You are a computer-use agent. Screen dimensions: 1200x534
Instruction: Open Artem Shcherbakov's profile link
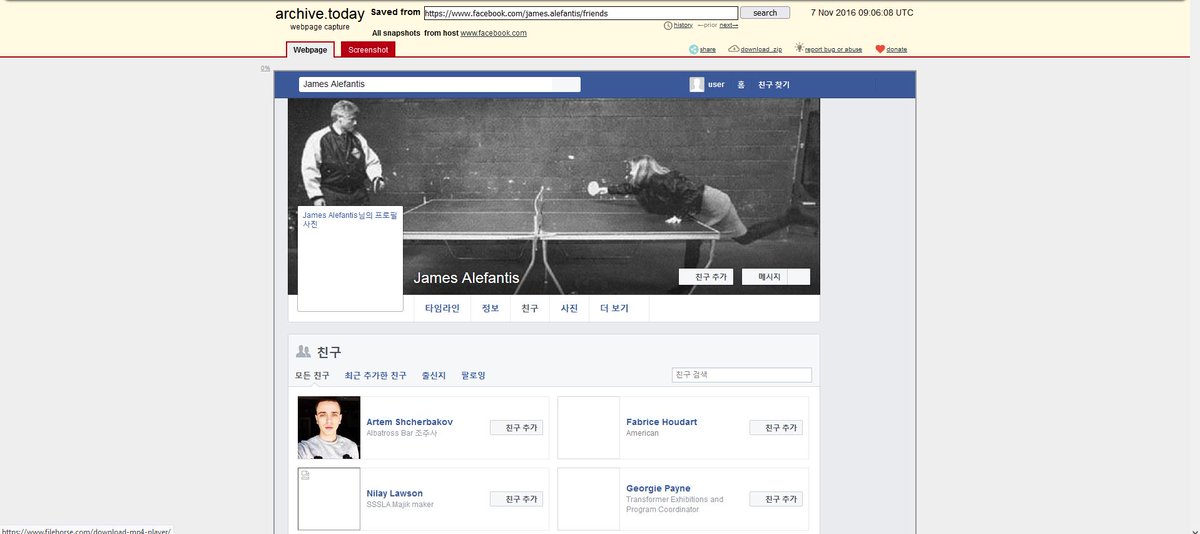click(409, 422)
